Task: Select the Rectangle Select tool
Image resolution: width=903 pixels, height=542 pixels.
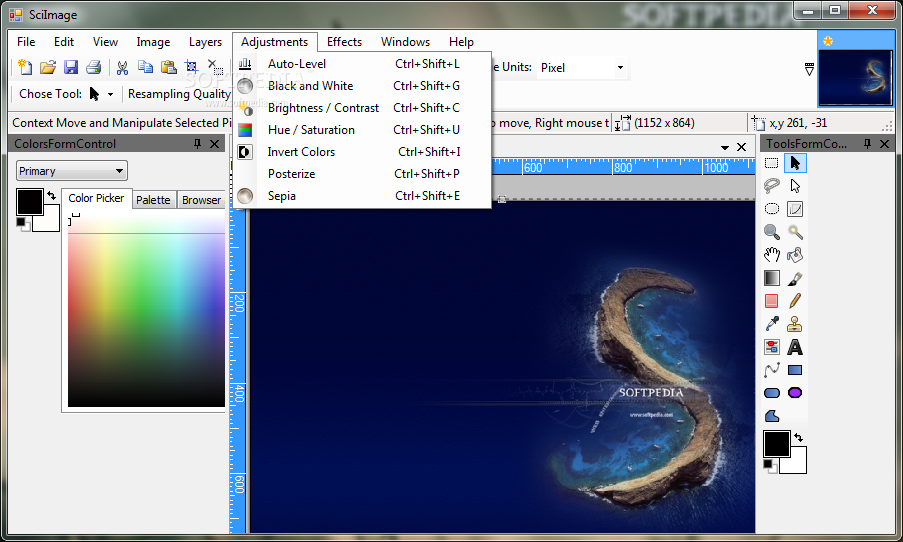Action: pyautogui.click(x=772, y=164)
